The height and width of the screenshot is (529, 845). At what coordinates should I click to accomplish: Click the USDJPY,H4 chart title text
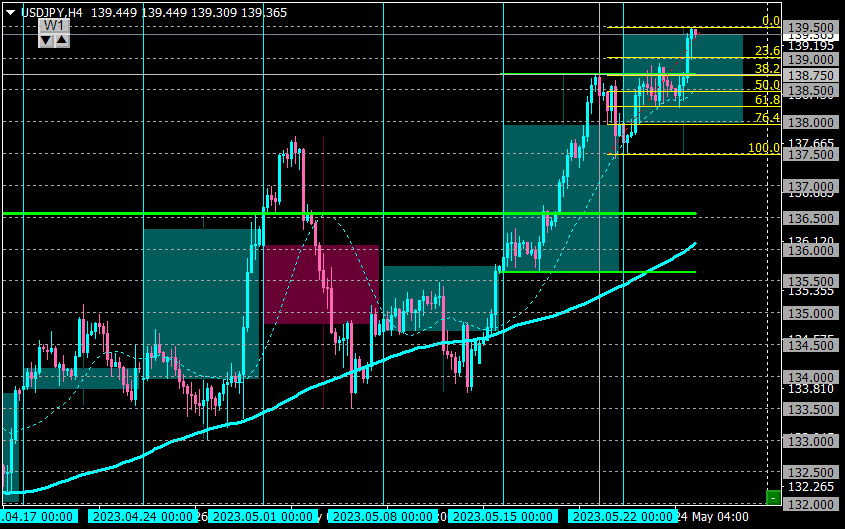pos(52,12)
